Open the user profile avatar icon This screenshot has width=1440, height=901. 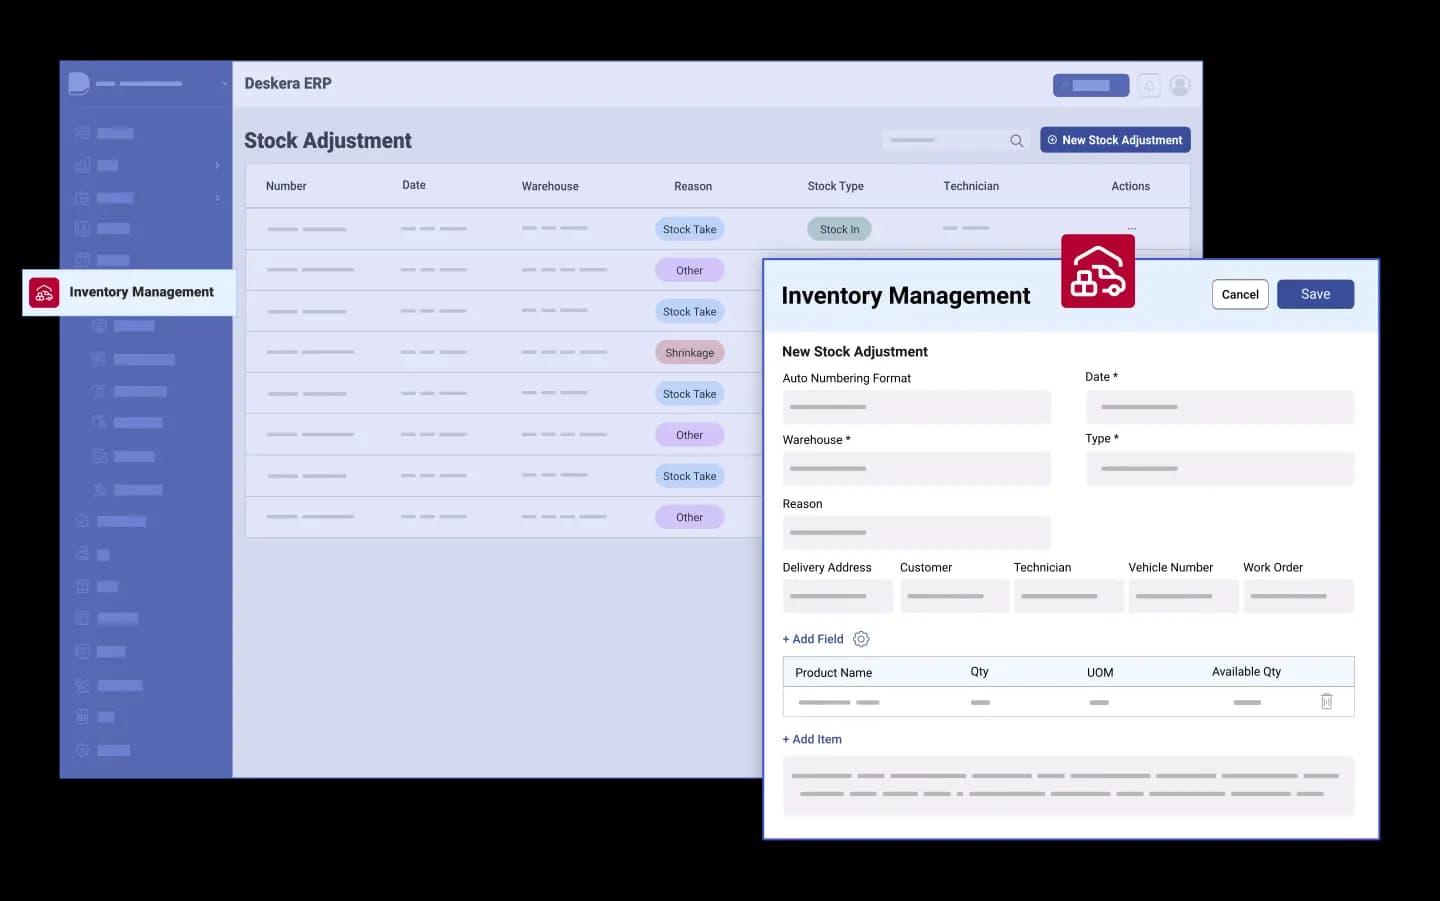[x=1180, y=86]
